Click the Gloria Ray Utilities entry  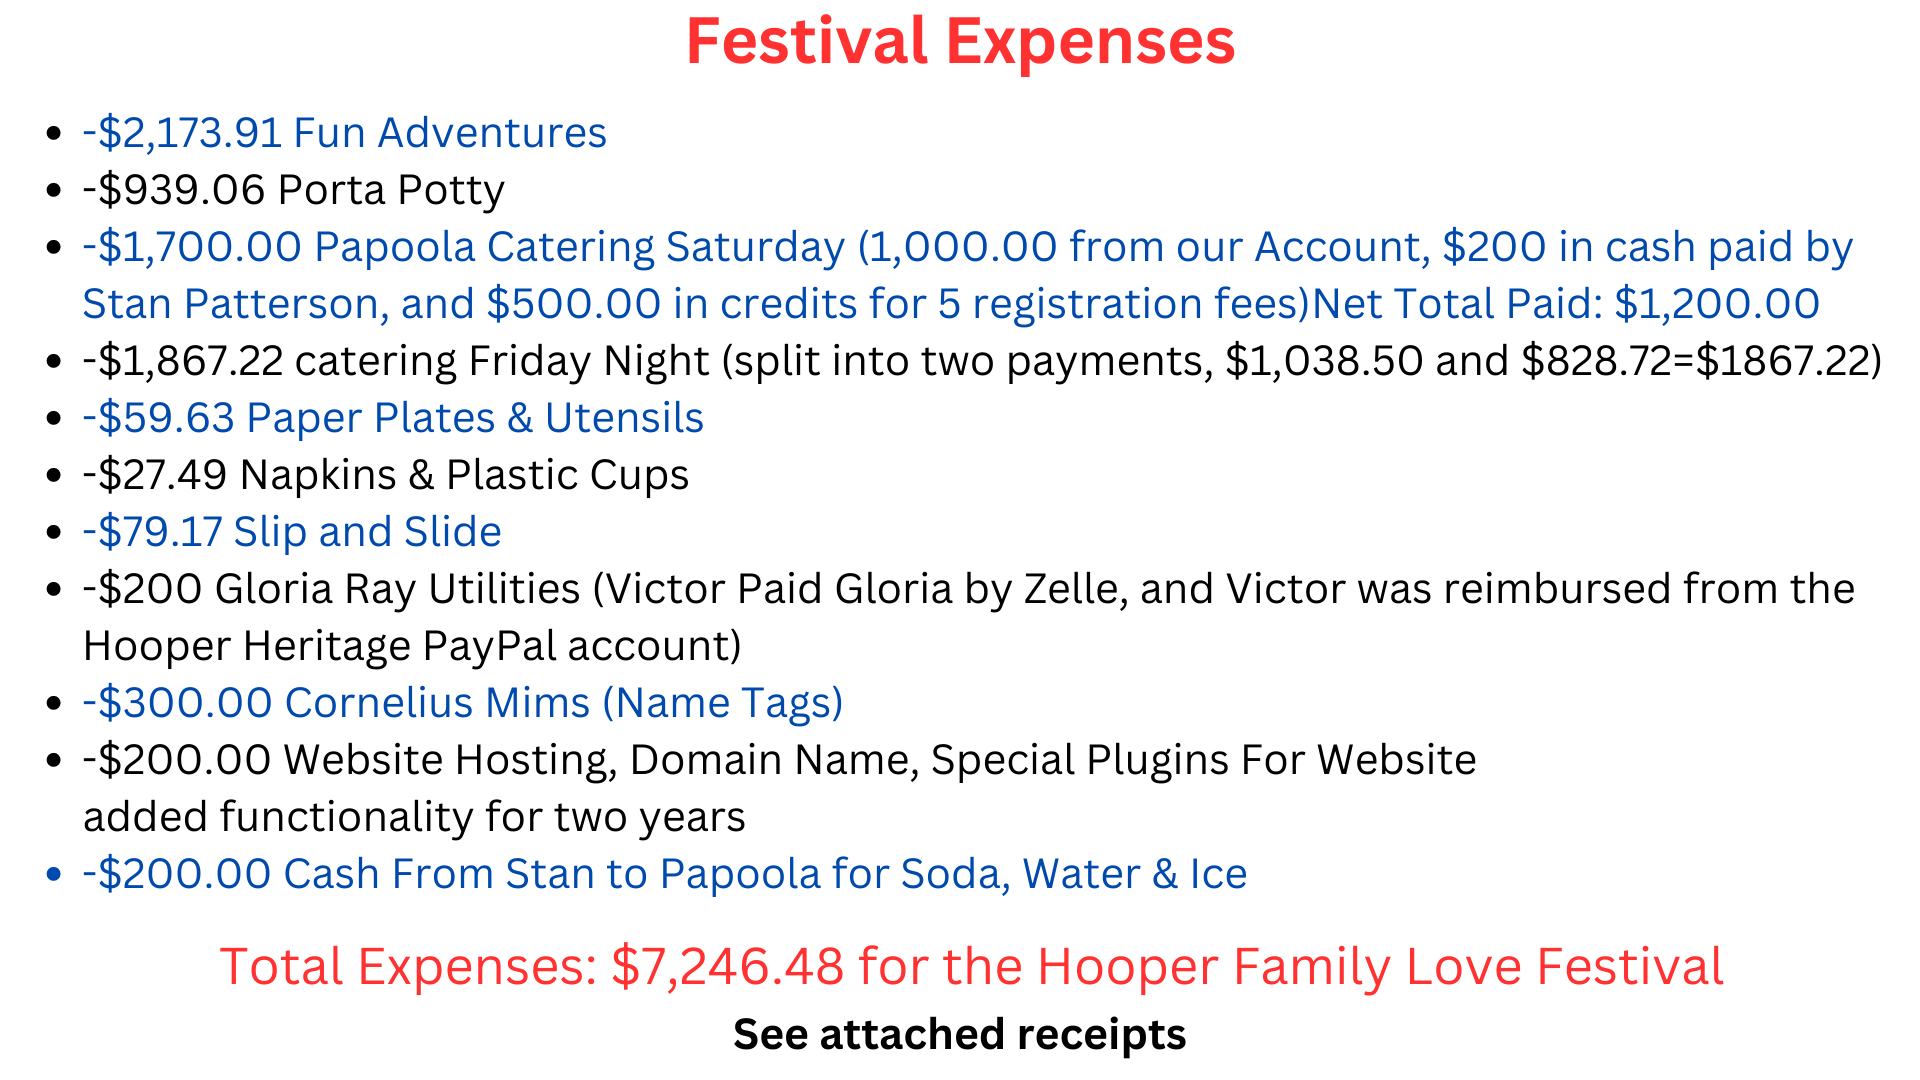coord(397,589)
